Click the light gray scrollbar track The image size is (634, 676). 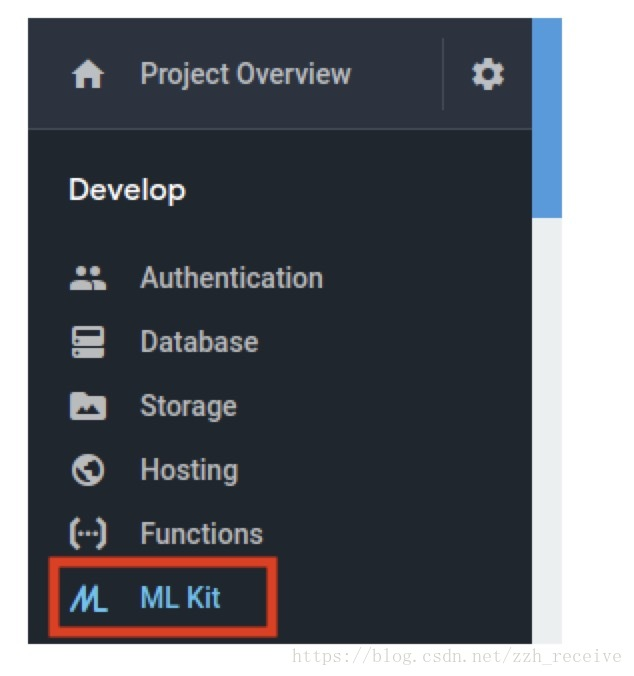[547, 430]
